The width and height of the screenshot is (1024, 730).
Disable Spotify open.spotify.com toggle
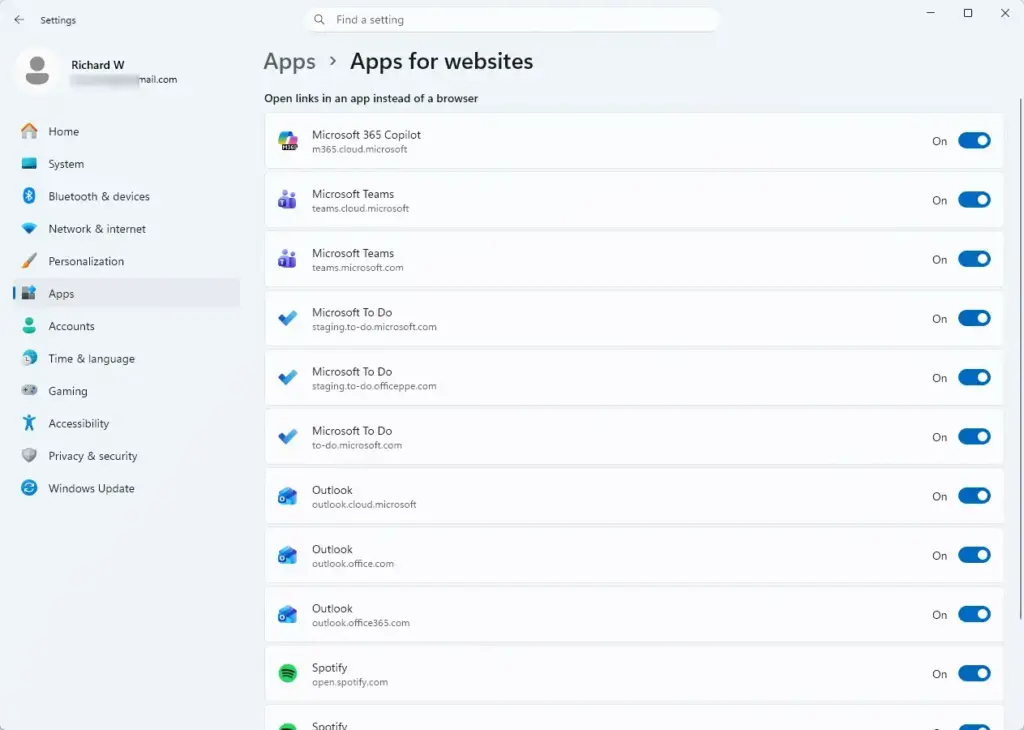[974, 674]
